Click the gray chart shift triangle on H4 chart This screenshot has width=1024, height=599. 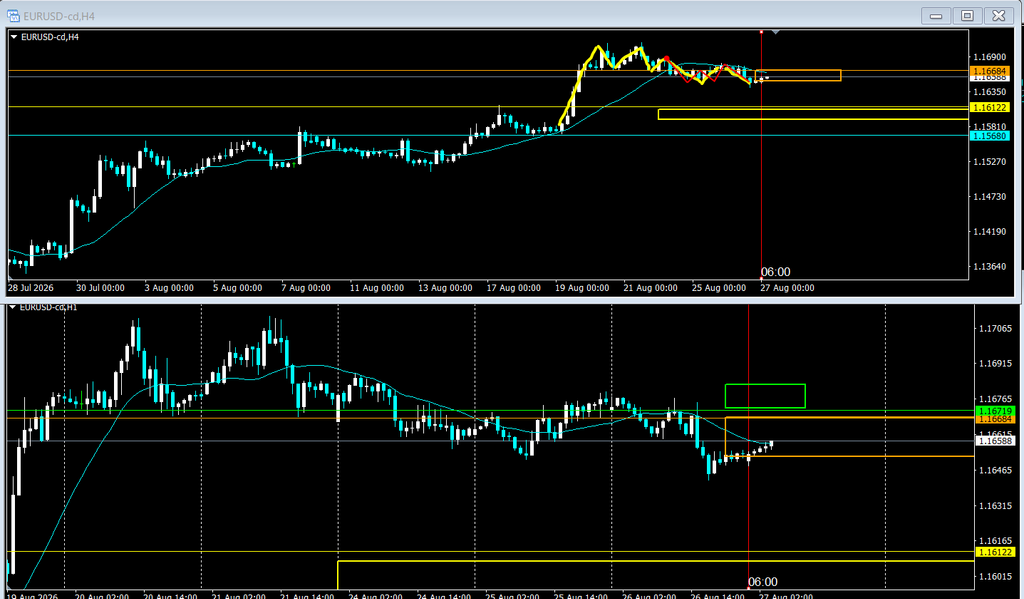(775, 32)
